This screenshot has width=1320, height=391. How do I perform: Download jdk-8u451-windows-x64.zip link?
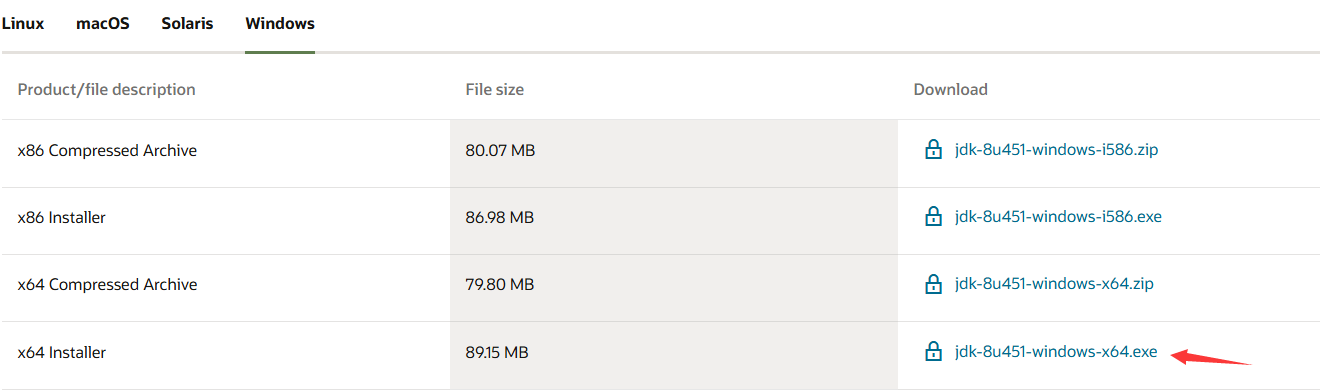click(x=1054, y=284)
